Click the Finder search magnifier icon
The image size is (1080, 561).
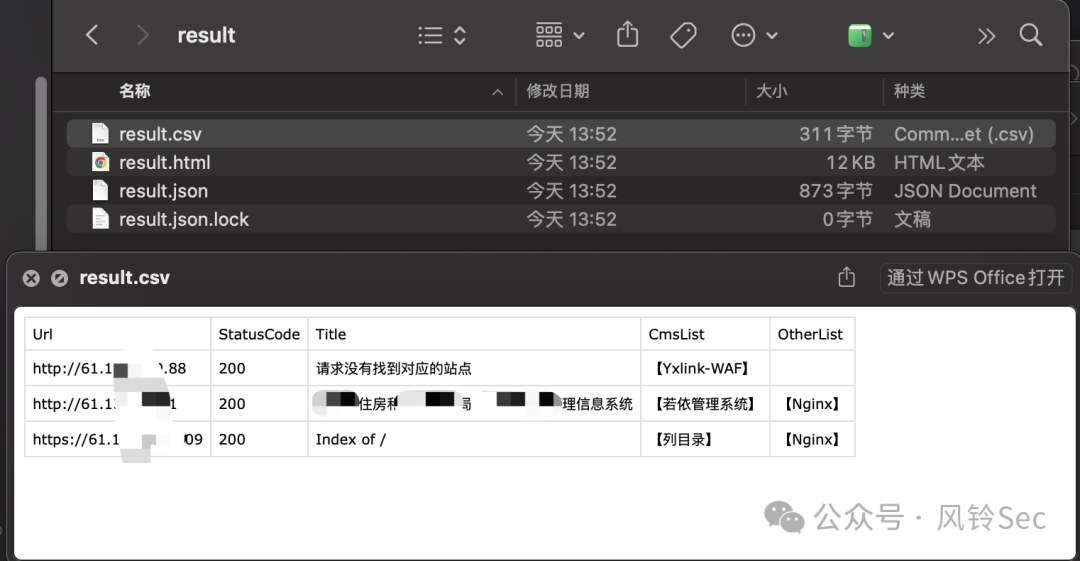pos(1031,36)
